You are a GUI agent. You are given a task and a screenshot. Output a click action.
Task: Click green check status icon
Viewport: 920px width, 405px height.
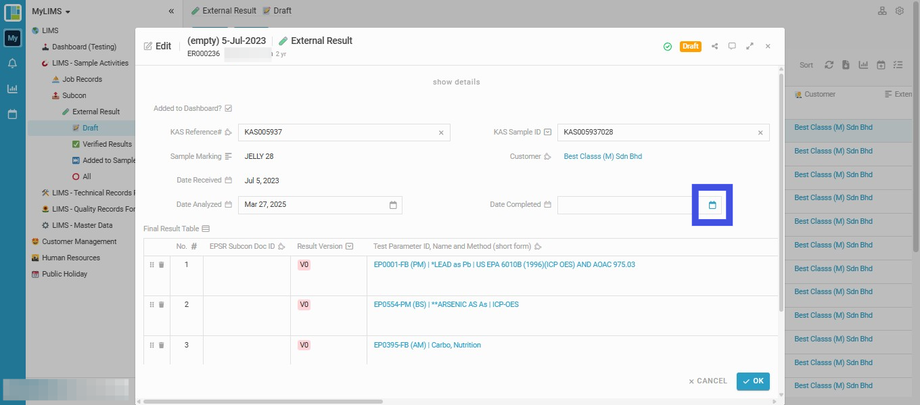click(x=668, y=46)
